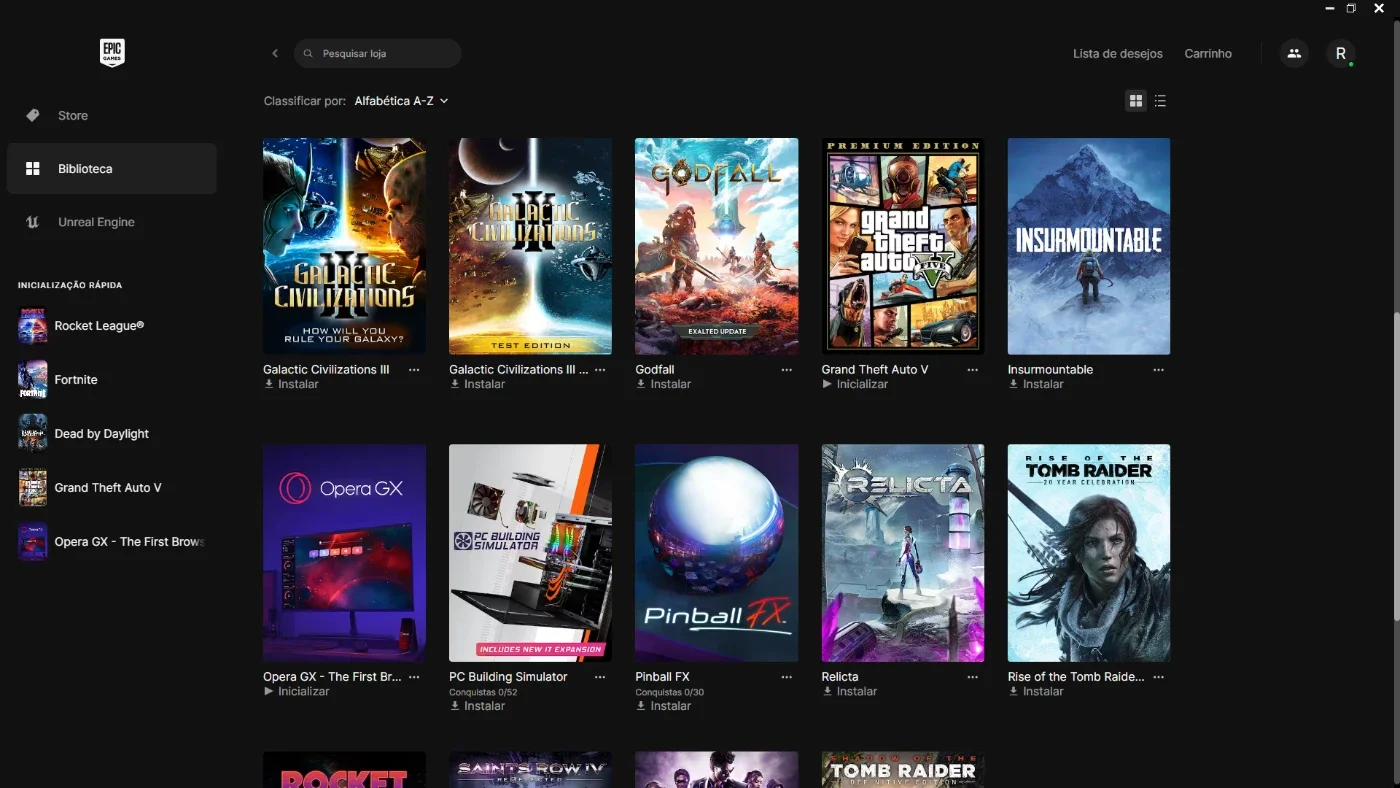Image resolution: width=1400 pixels, height=788 pixels.
Task: Click the Pesquisar loja search field
Action: [378, 53]
